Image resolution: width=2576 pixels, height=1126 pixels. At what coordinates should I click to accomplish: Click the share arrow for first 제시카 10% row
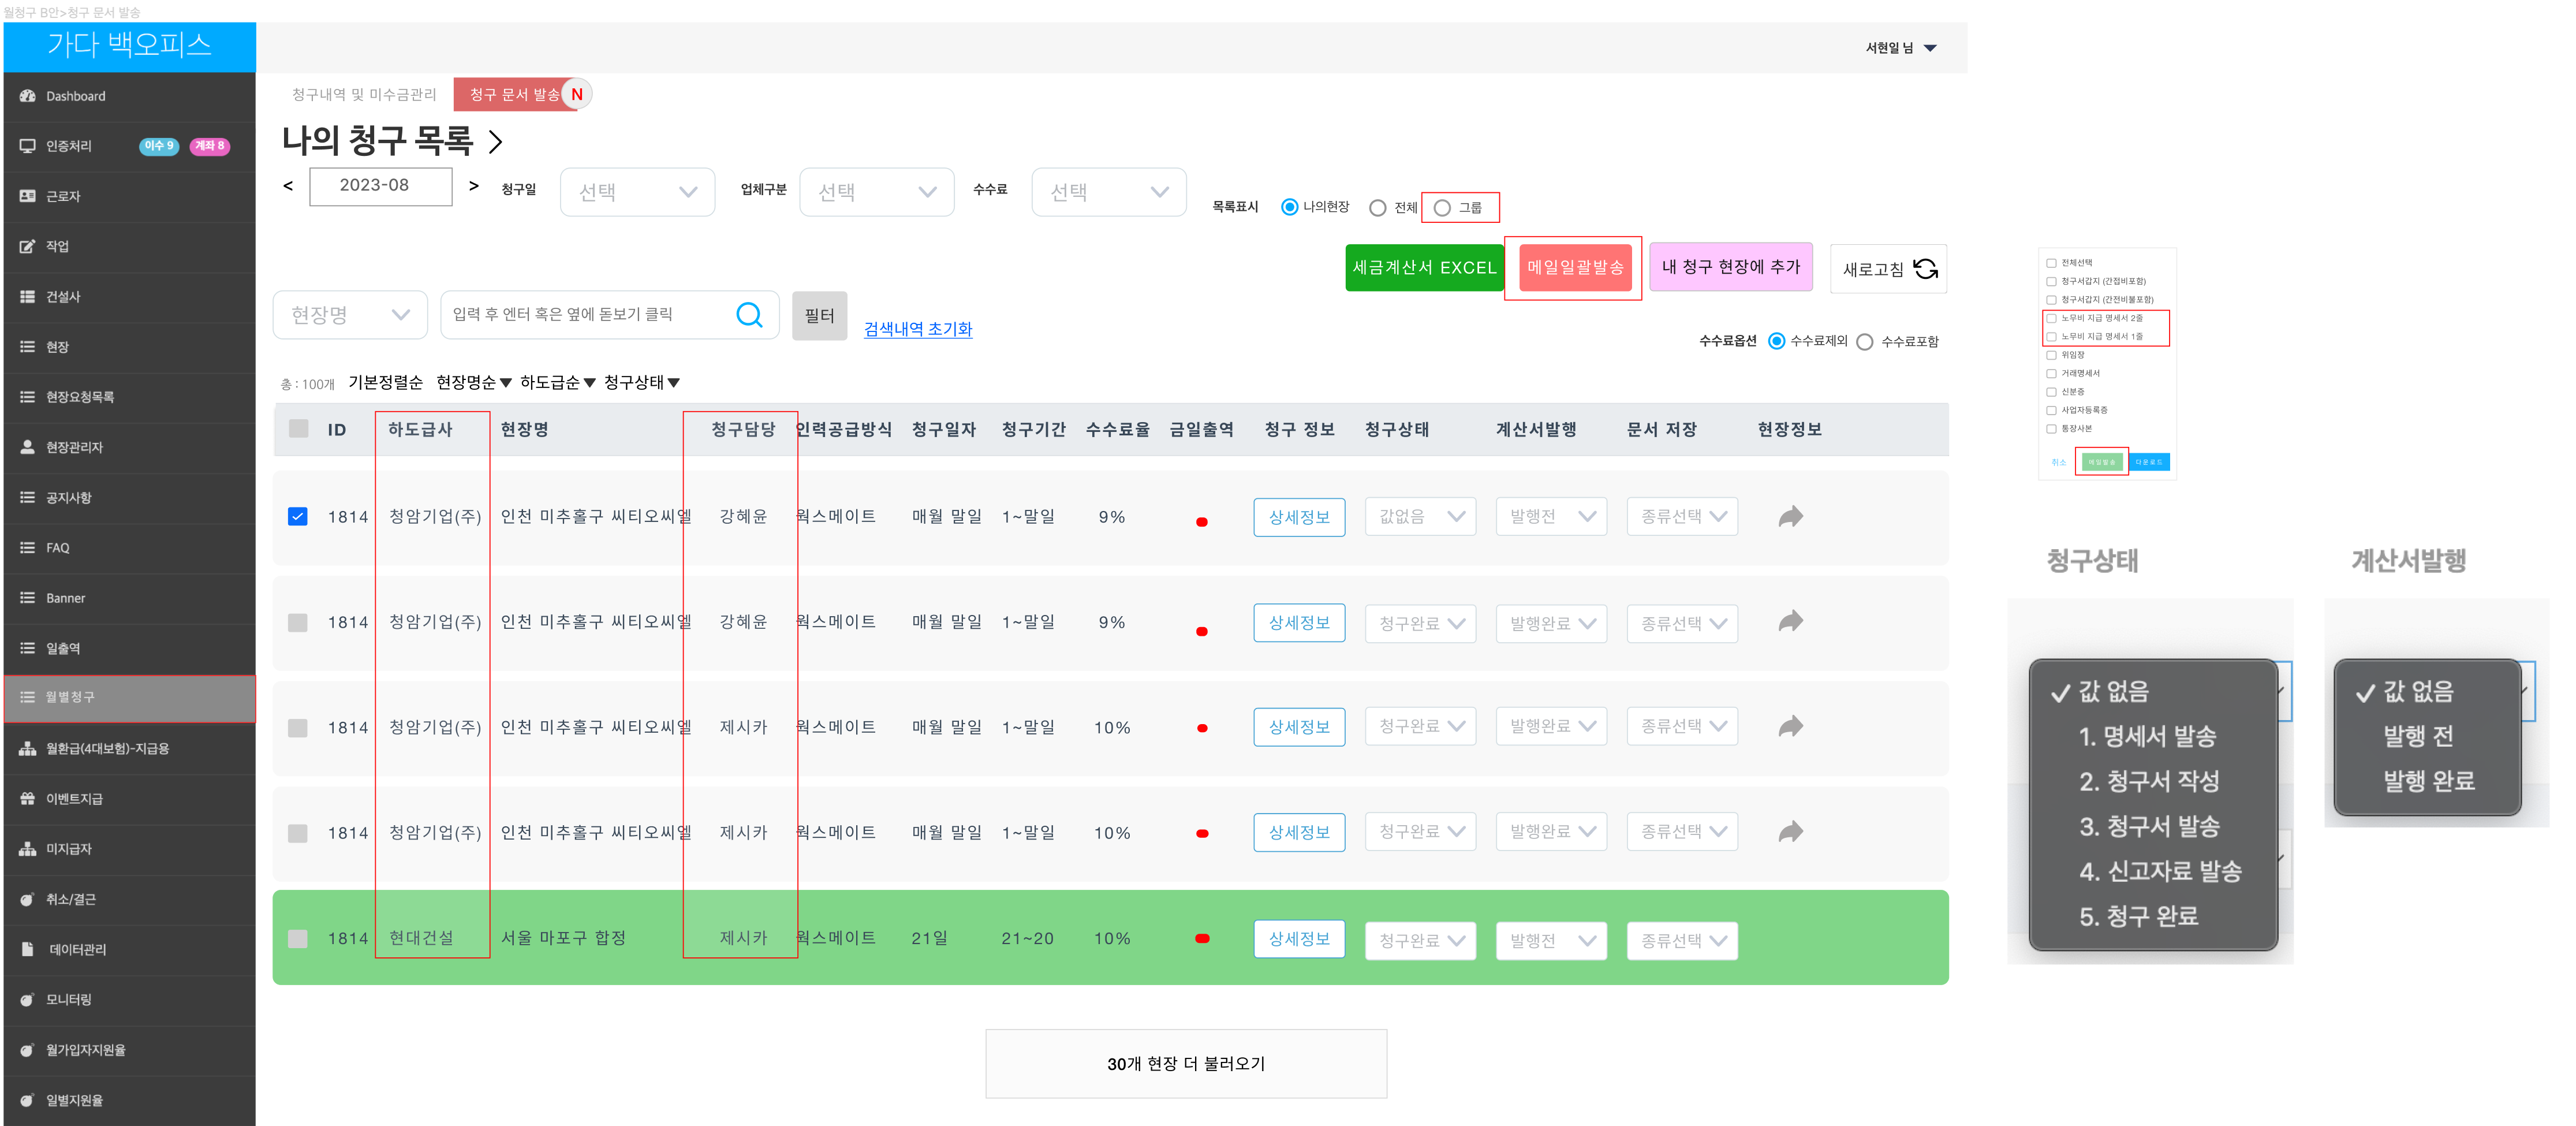1790,726
